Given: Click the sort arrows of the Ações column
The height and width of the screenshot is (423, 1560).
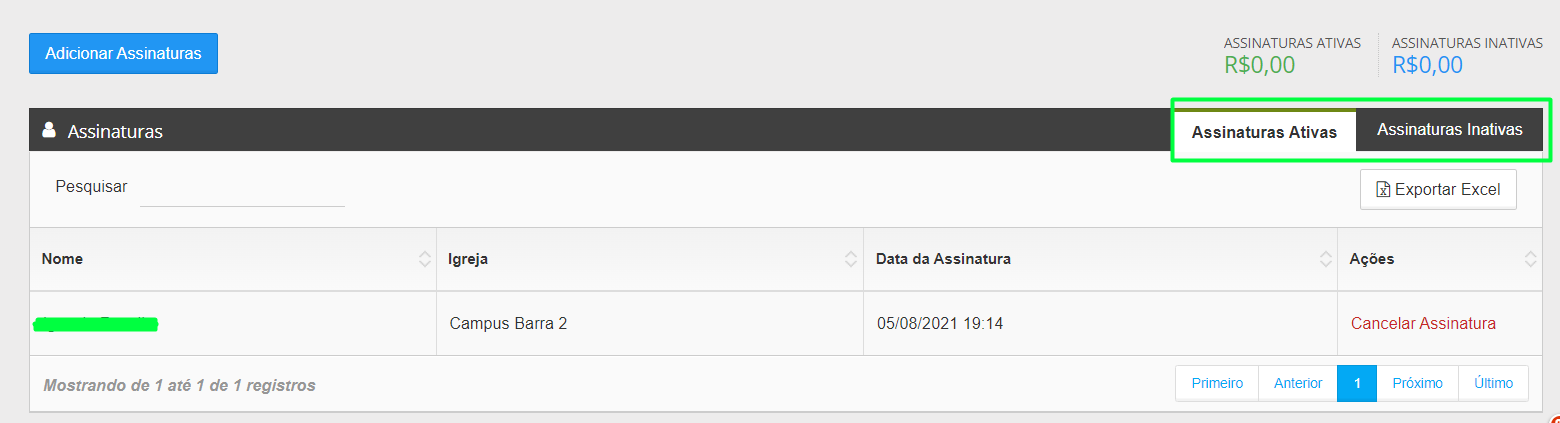Looking at the screenshot, I should [x=1531, y=259].
